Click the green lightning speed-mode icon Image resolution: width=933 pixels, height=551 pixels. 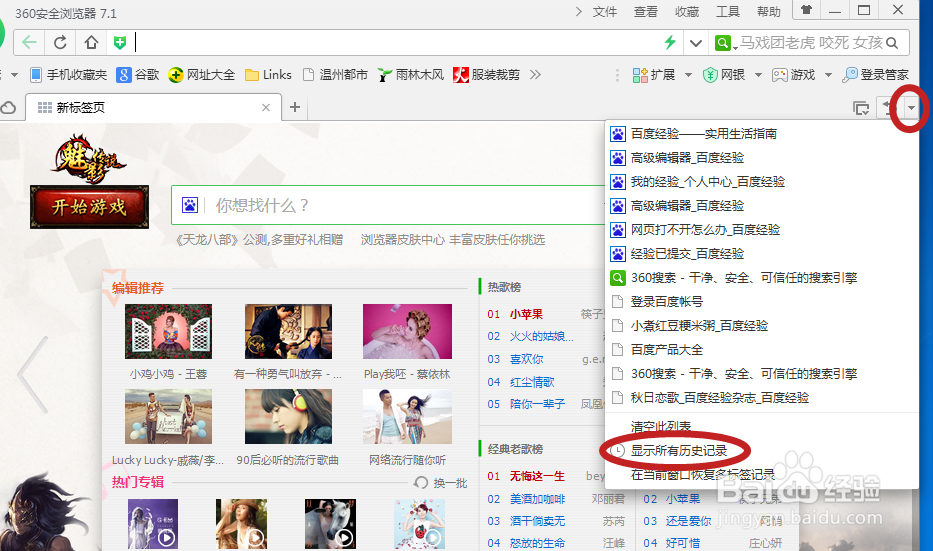670,42
